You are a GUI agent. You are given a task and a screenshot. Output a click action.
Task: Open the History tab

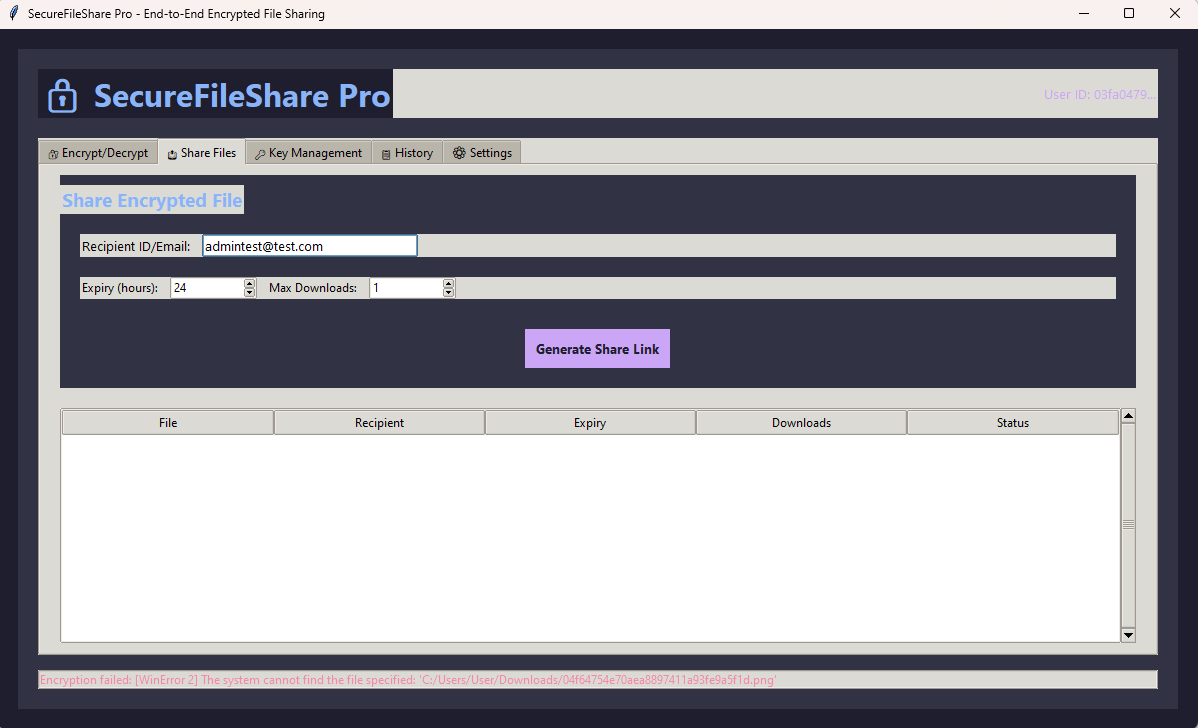pyautogui.click(x=407, y=153)
